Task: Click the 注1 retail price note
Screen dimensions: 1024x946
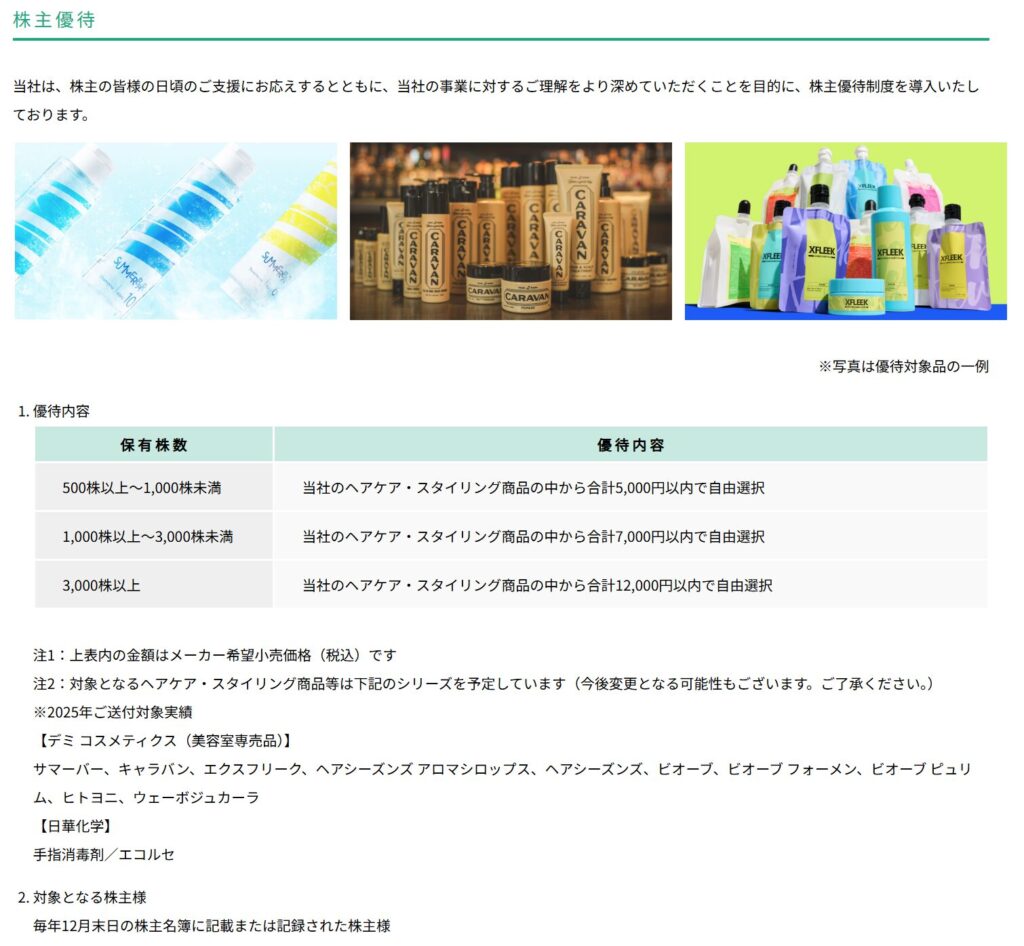Action: (x=215, y=655)
